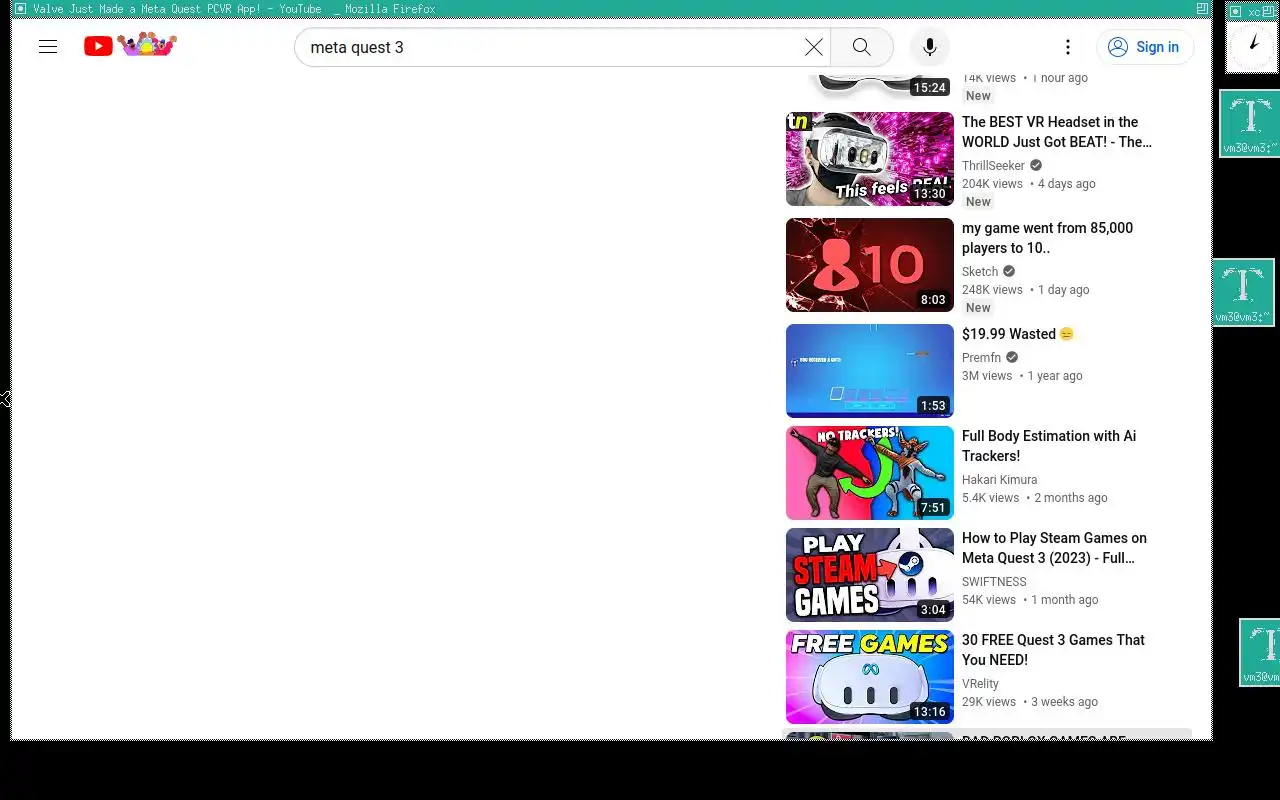Open title The BEST VR Headset in the WORLD

click(x=1057, y=132)
